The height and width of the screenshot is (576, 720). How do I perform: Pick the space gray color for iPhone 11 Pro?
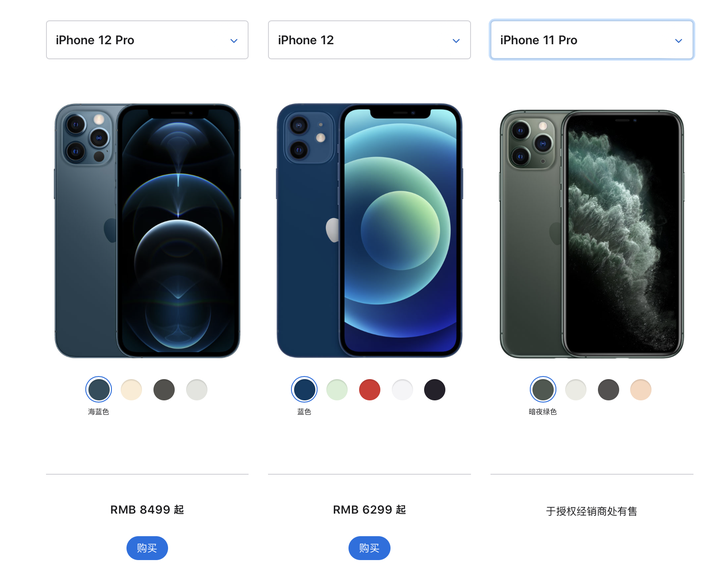[x=608, y=390]
